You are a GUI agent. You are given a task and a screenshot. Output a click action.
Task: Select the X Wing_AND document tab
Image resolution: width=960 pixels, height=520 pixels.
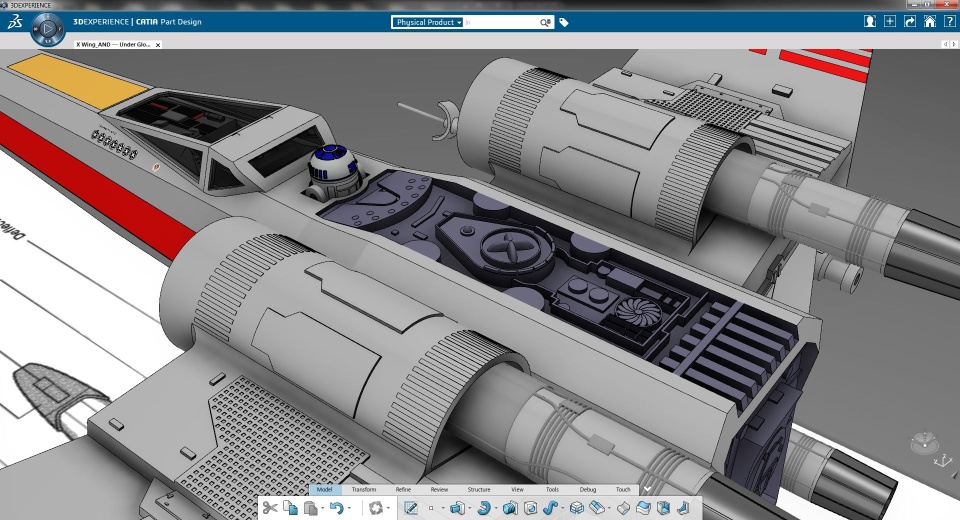point(113,45)
